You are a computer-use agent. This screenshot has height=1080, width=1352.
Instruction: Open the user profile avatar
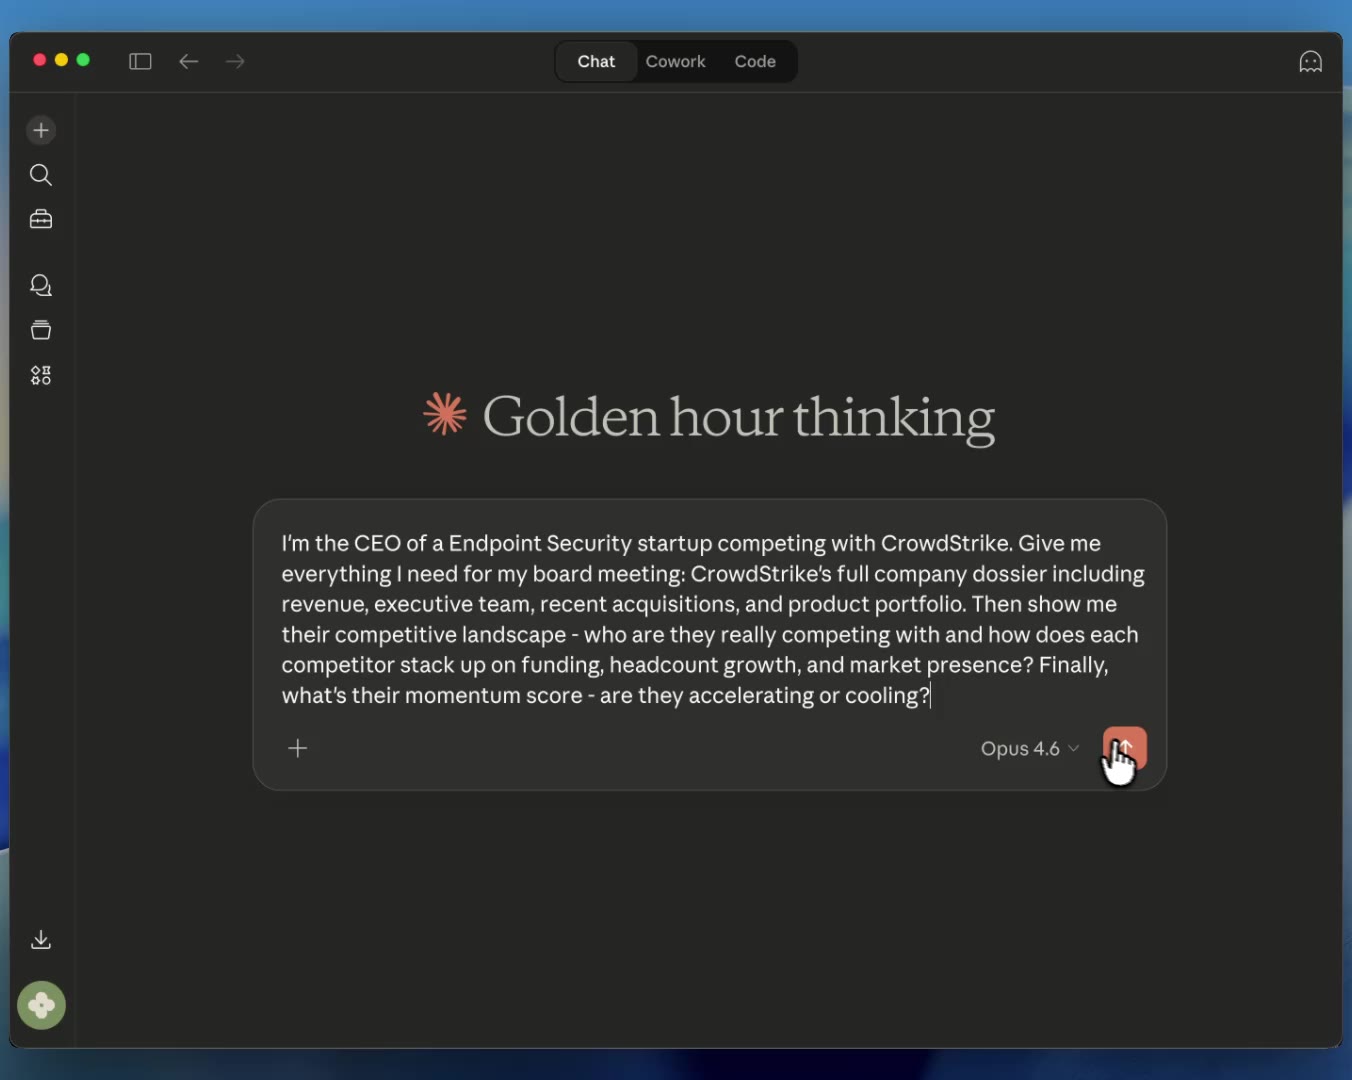pos(41,1005)
